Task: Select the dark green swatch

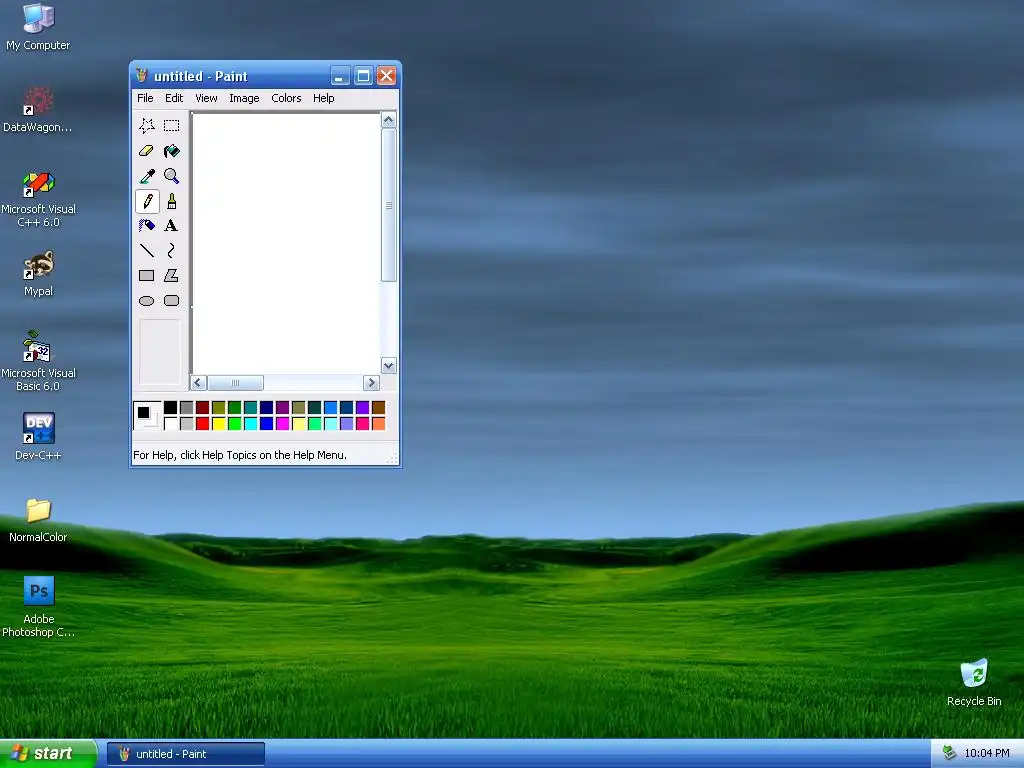Action: (x=234, y=408)
